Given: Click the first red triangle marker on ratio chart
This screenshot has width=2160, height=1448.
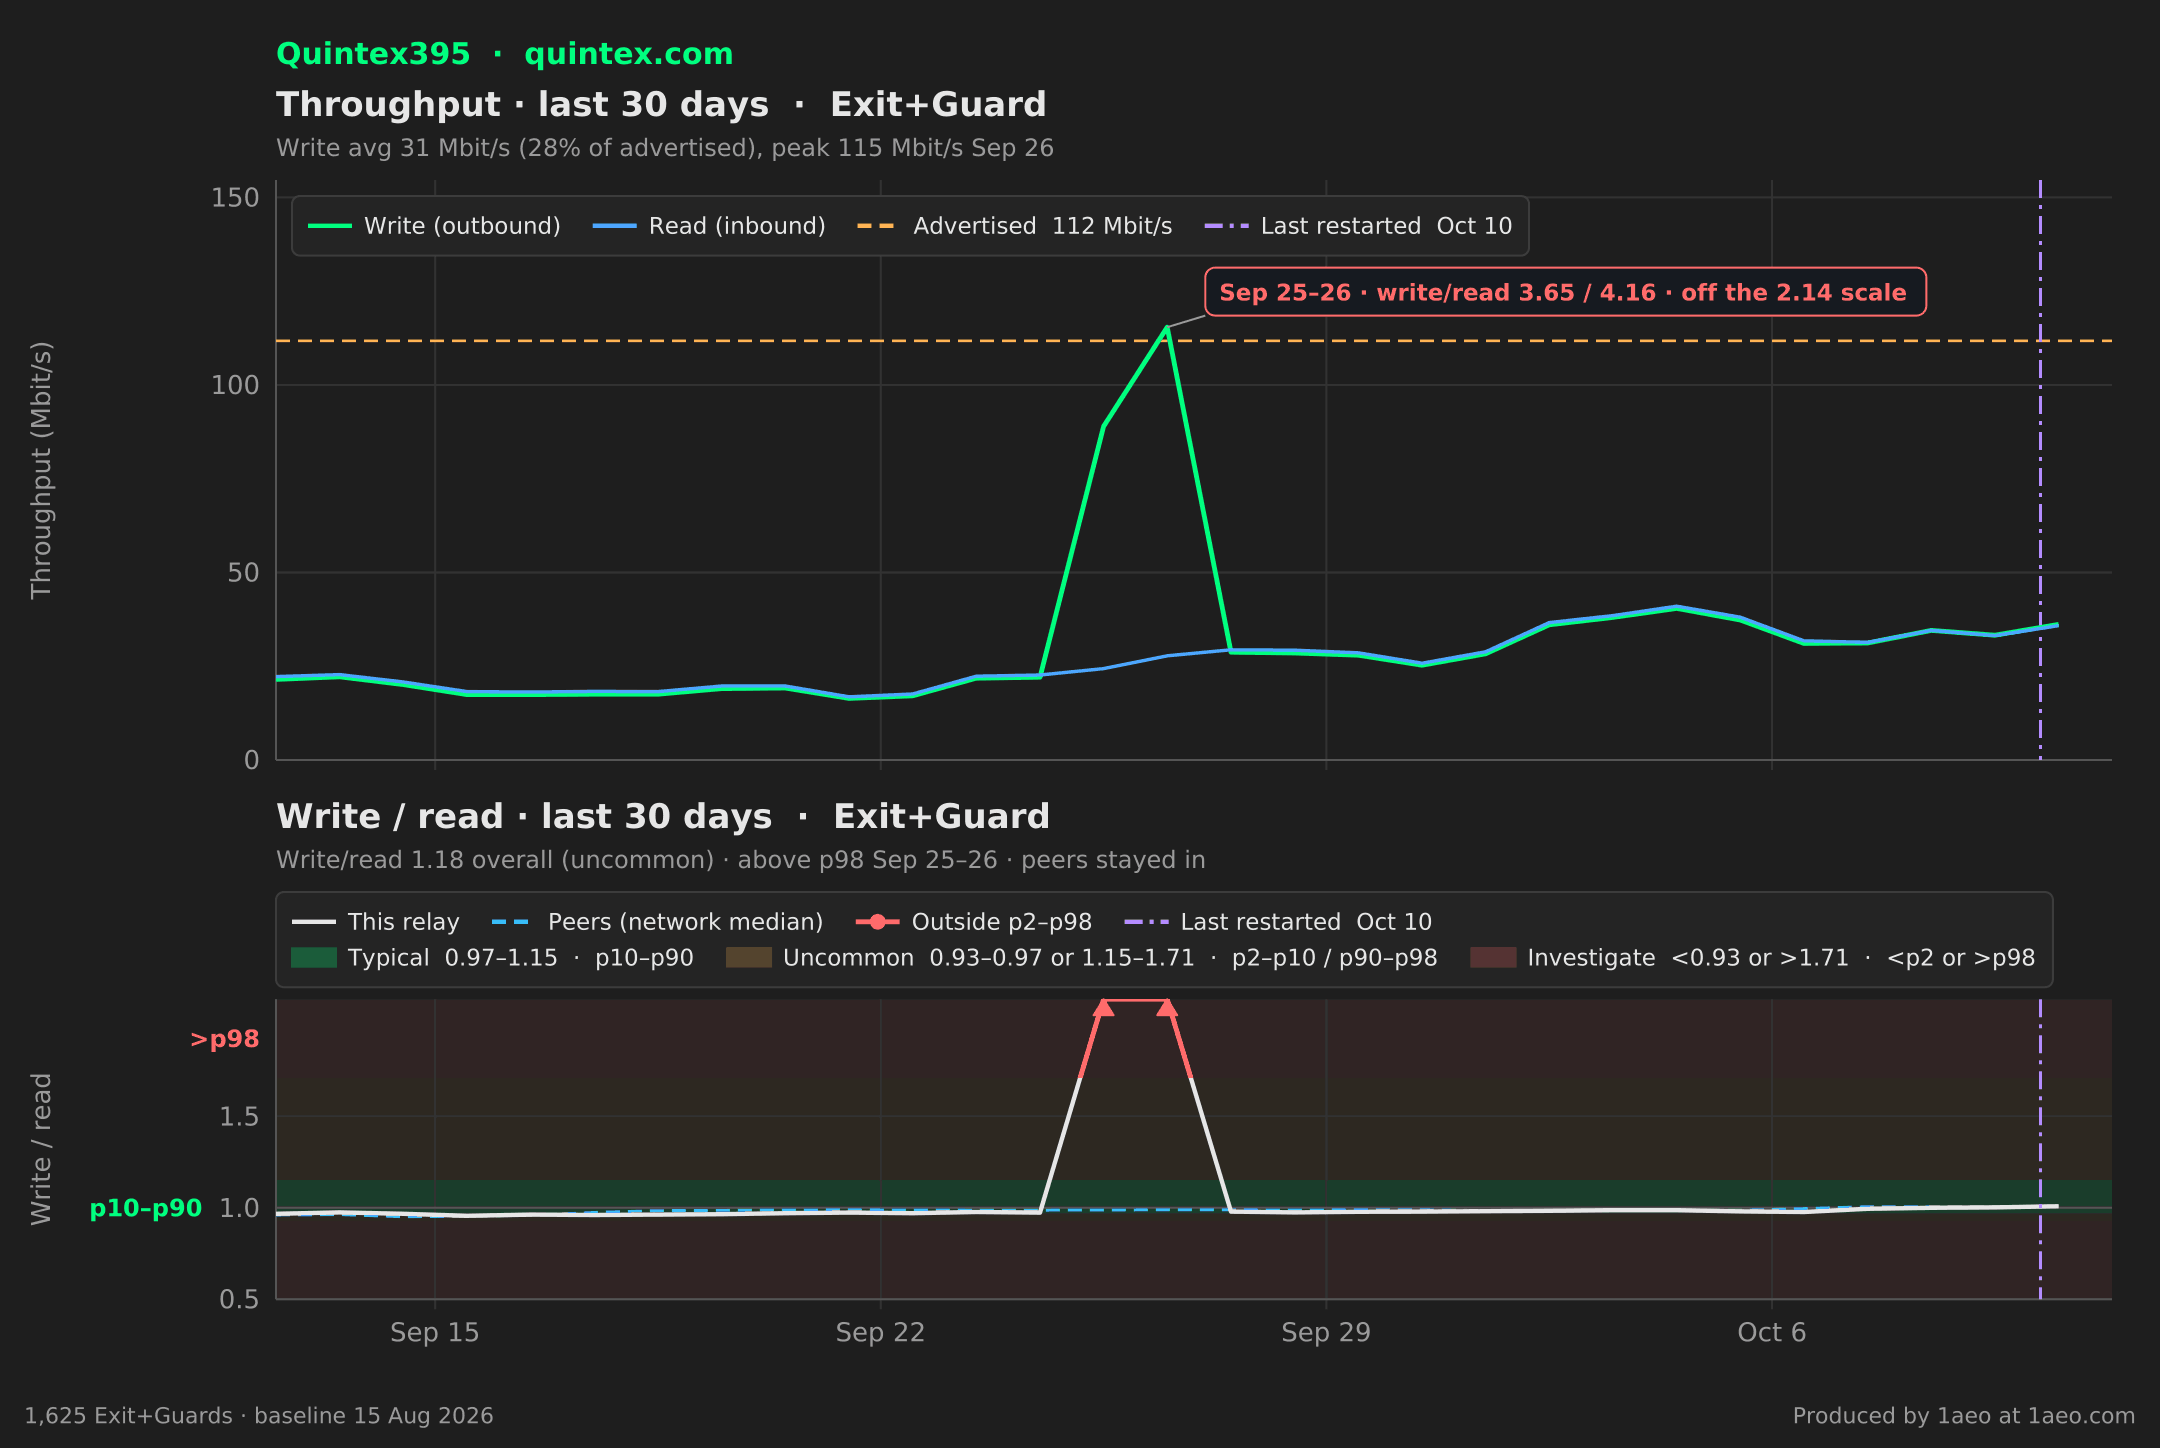Looking at the screenshot, I should (x=1103, y=1008).
